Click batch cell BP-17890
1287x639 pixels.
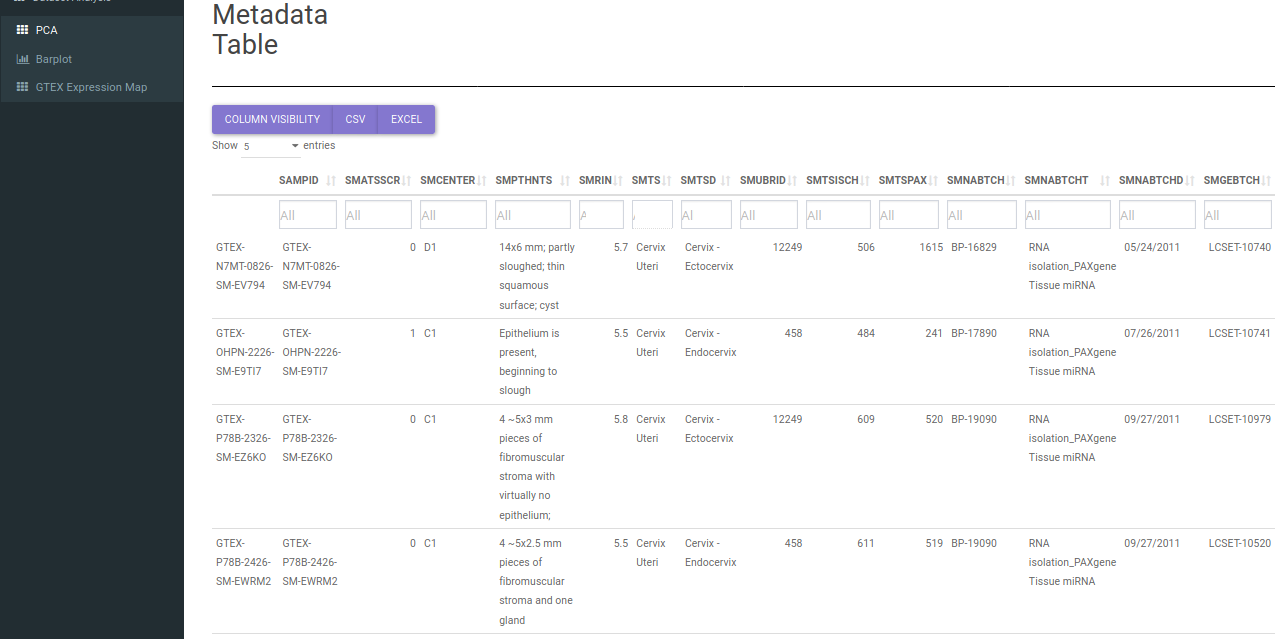pyautogui.click(x=974, y=333)
